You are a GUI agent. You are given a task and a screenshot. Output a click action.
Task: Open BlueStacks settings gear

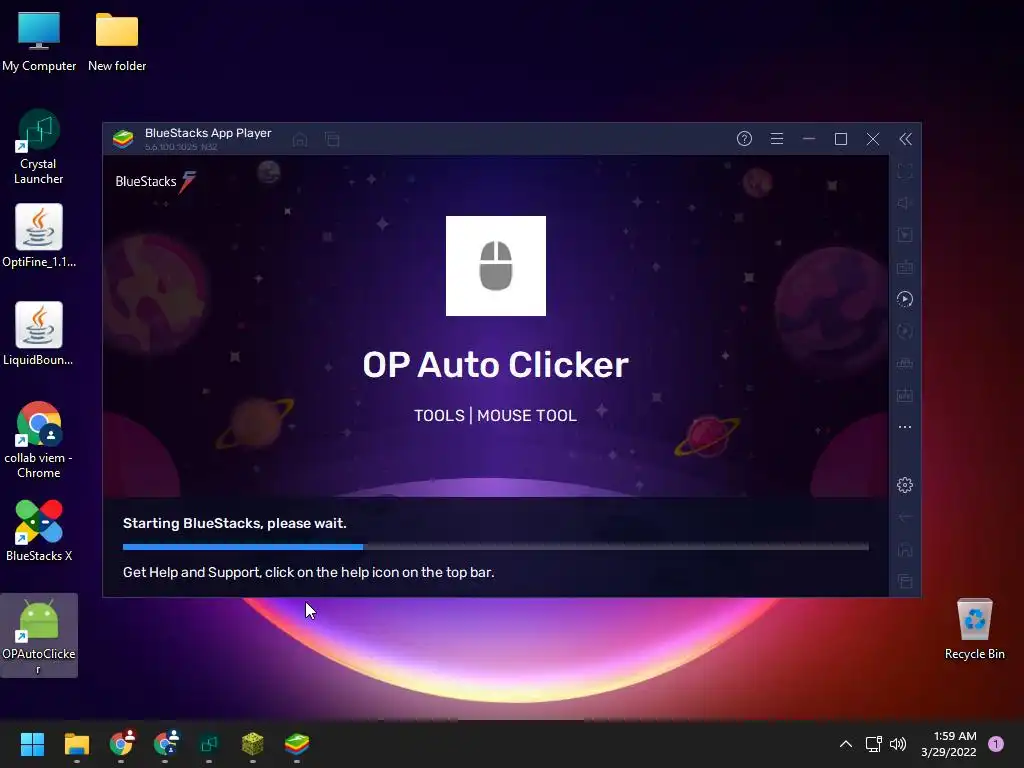pos(904,485)
